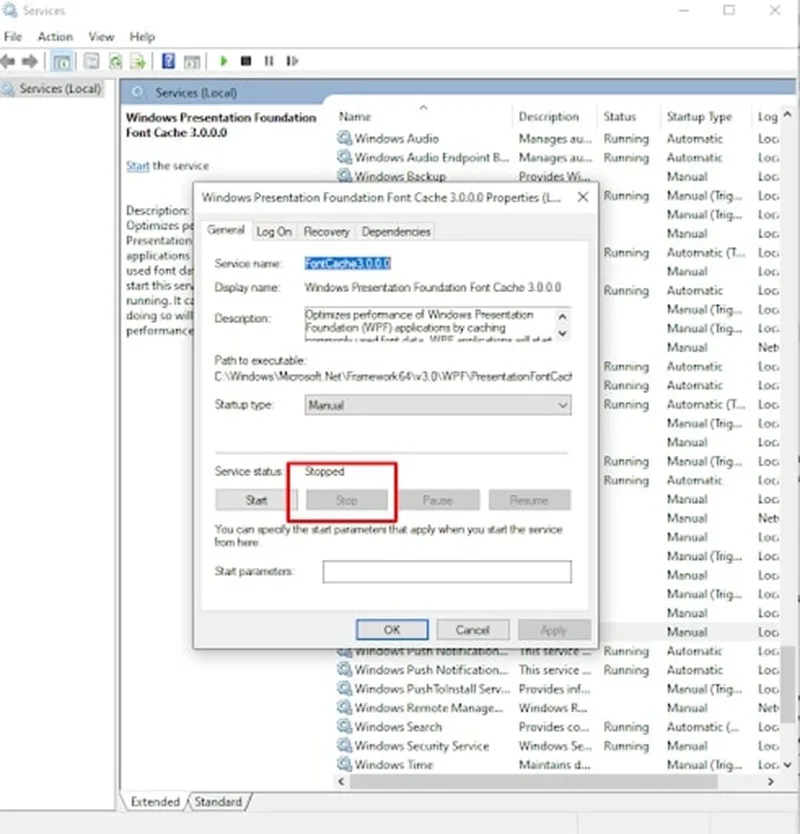Image resolution: width=800 pixels, height=834 pixels.
Task: Click the Windows Time description 'Maintains d...'
Action: pos(554,765)
